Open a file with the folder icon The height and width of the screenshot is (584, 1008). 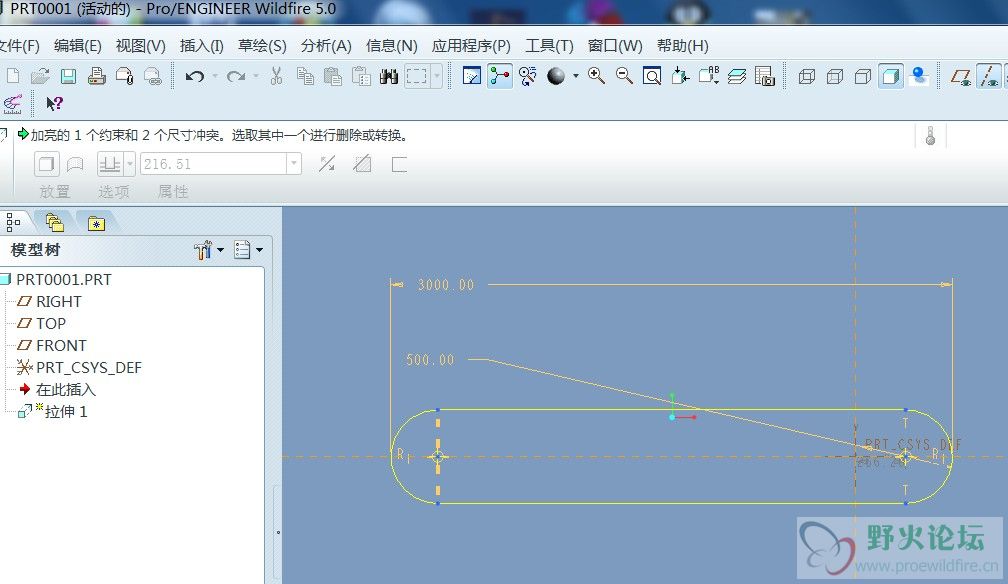(x=40, y=76)
